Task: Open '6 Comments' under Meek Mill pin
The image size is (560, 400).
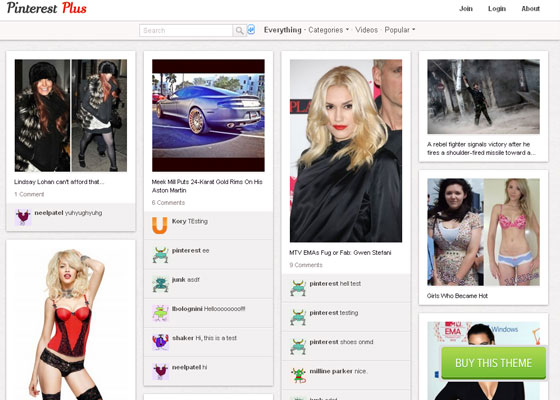Action: [168, 202]
